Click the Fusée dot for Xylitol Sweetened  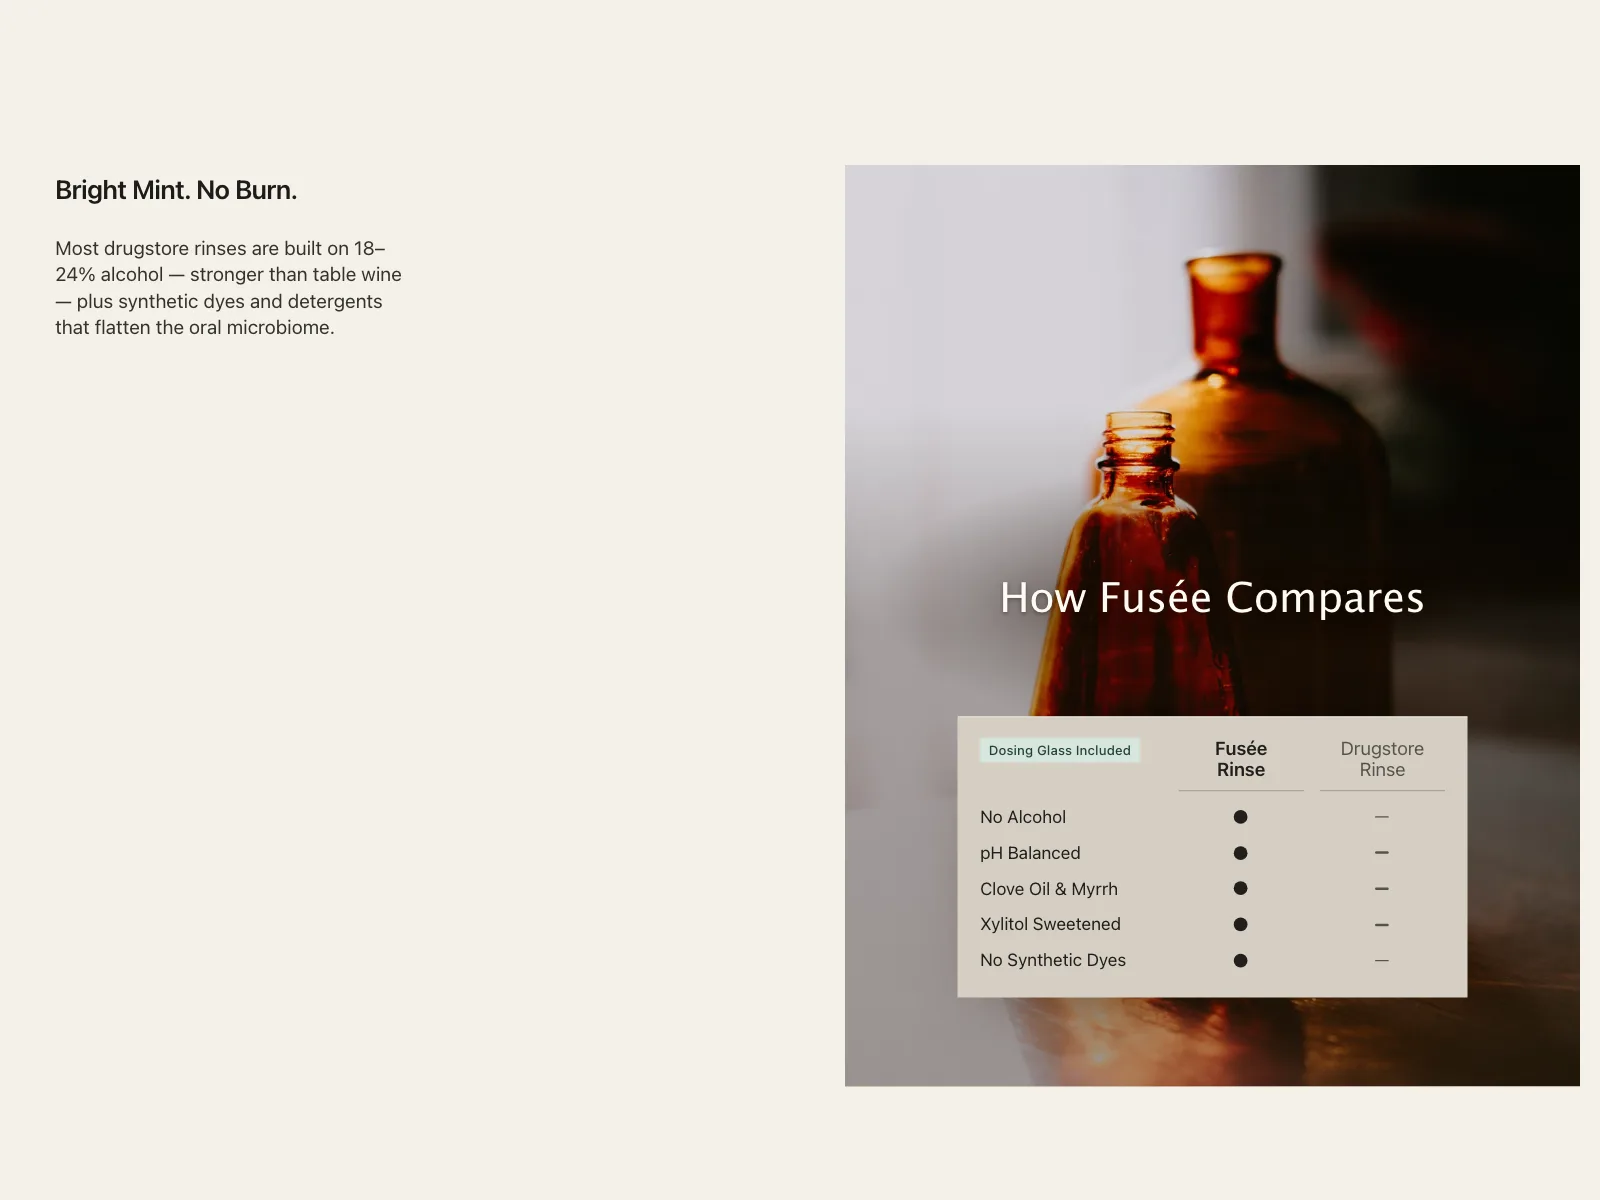click(x=1240, y=924)
